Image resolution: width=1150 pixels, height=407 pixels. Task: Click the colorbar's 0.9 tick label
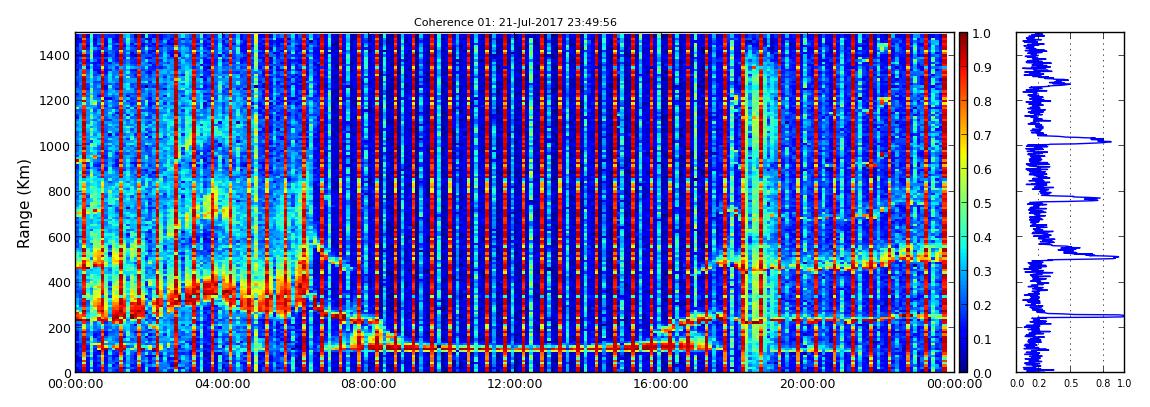[984, 68]
